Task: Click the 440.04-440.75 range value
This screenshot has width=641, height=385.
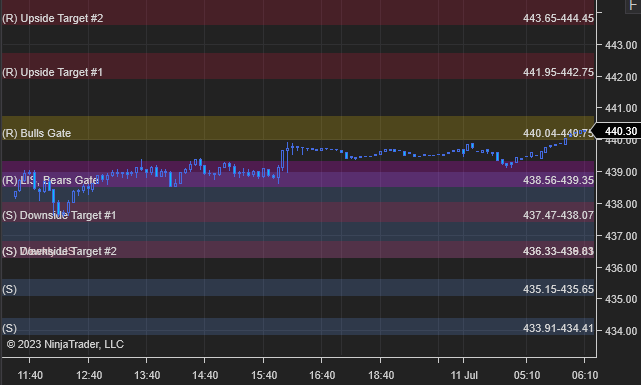Action: [558, 133]
